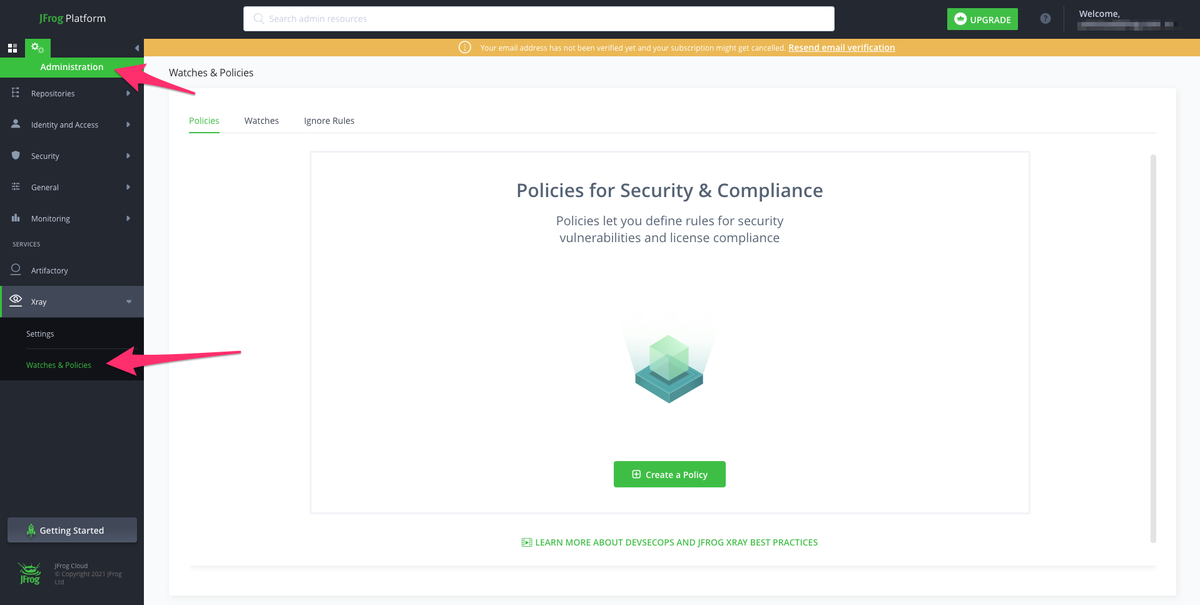
Task: Expand the Security menu arrow
Action: (x=128, y=156)
